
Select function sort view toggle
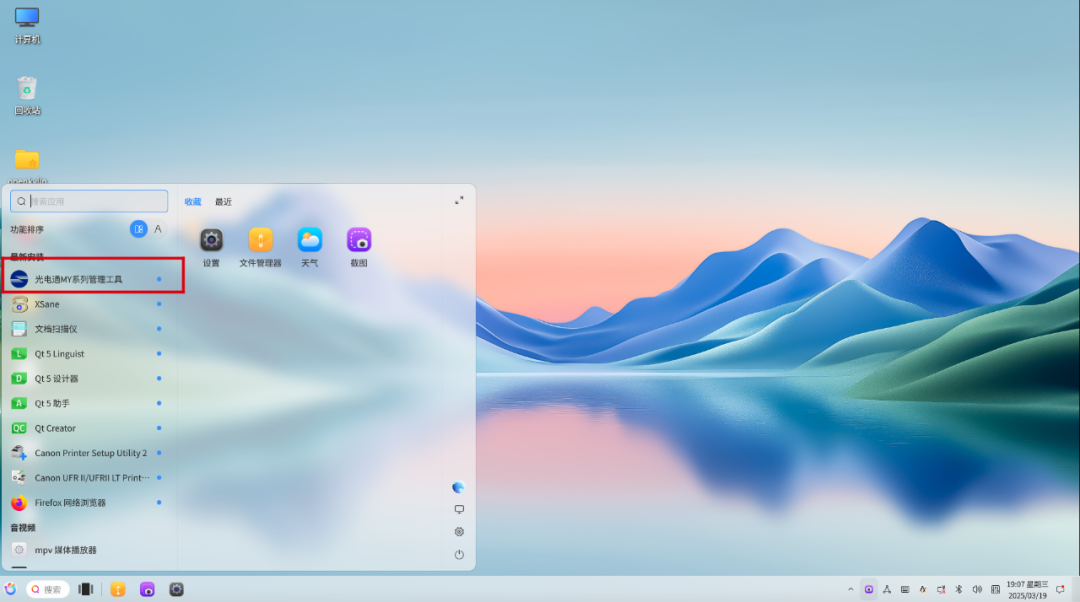pos(138,229)
